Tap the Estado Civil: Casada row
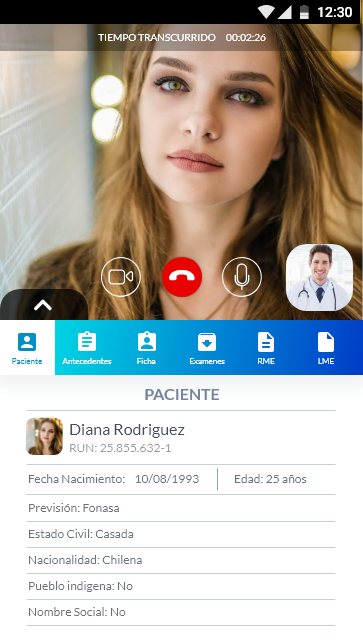Viewport: 363px width, 640px height. [x=181, y=534]
